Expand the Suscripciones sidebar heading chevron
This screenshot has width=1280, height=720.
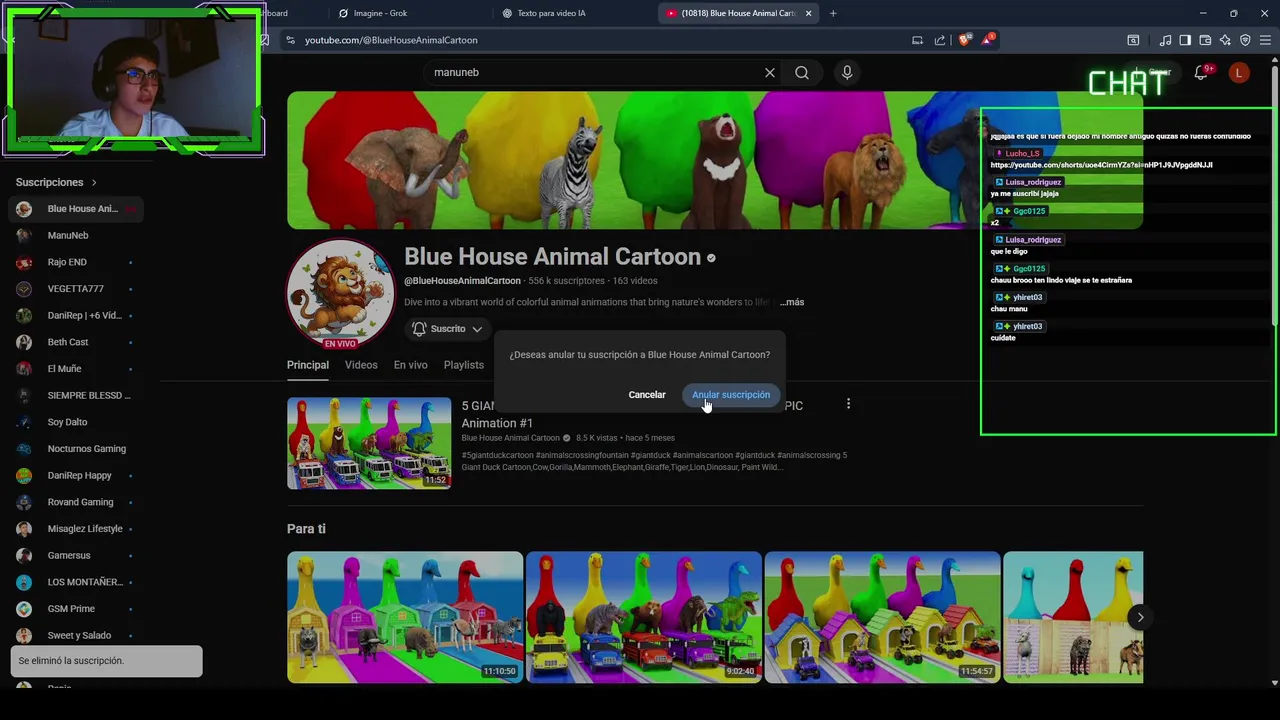coord(94,182)
